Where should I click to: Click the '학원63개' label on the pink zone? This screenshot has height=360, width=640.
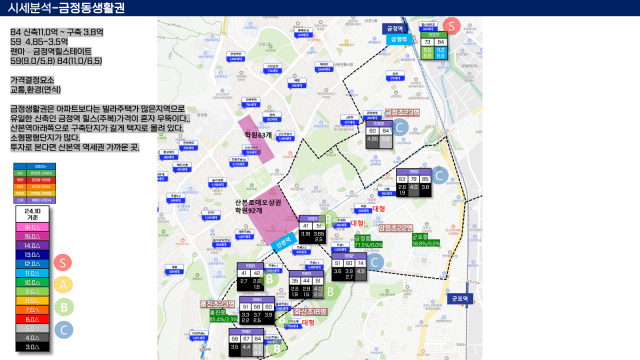point(258,135)
